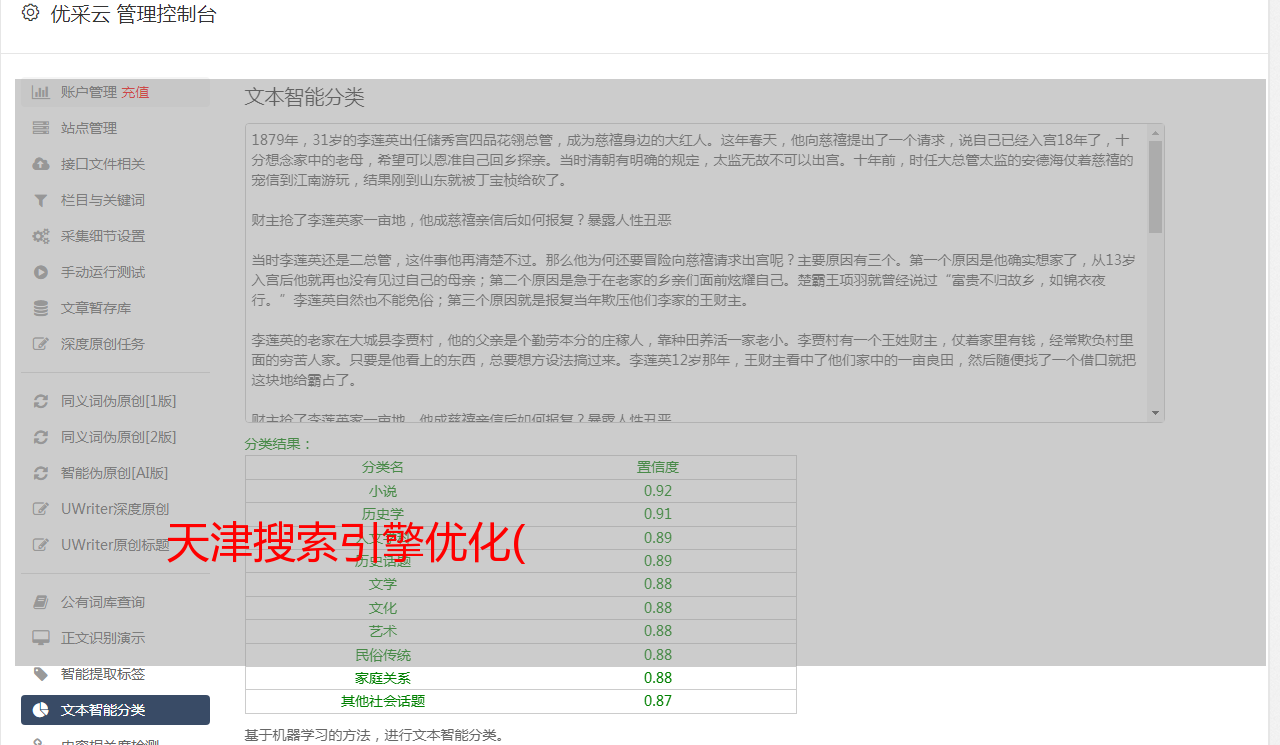Click the edit icon for UWriter深度原创
Screen dimensions: 1280x745
tap(40, 509)
